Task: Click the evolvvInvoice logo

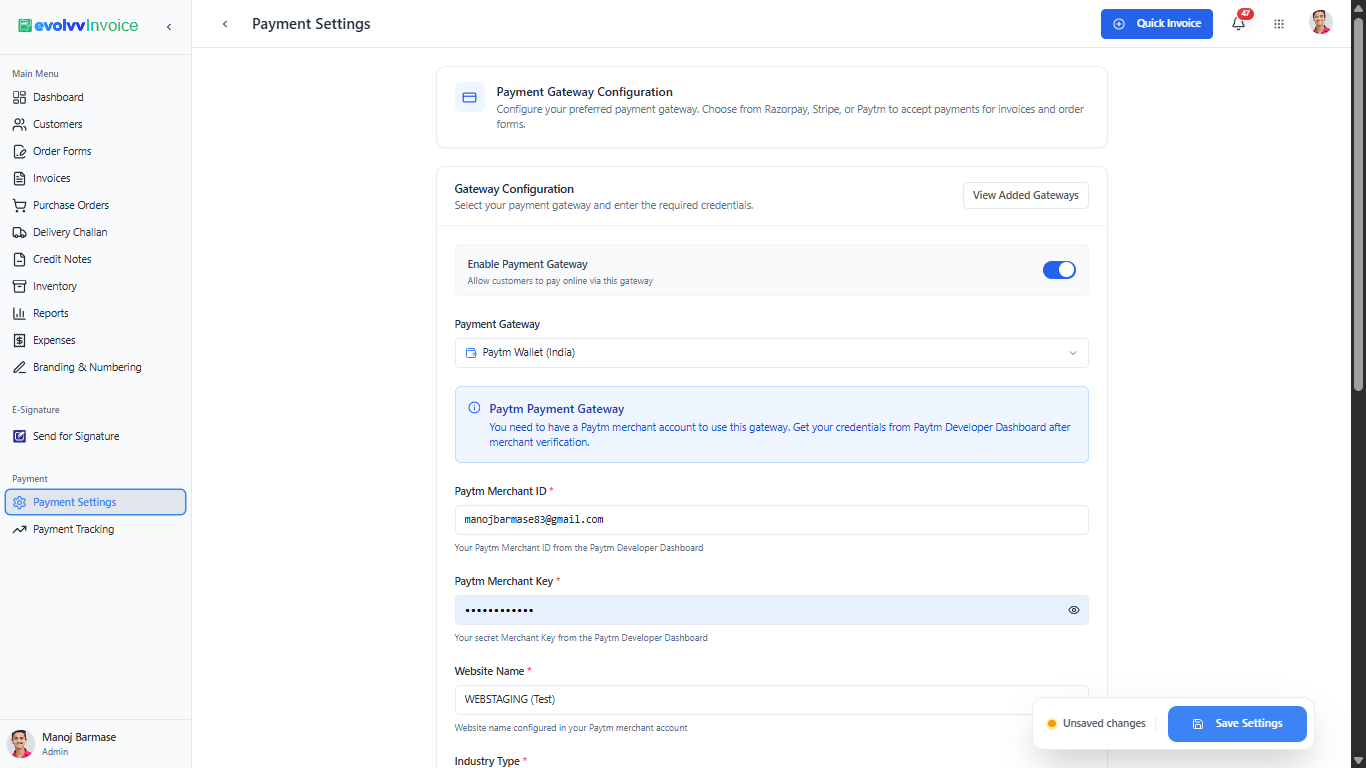Action: tap(78, 25)
